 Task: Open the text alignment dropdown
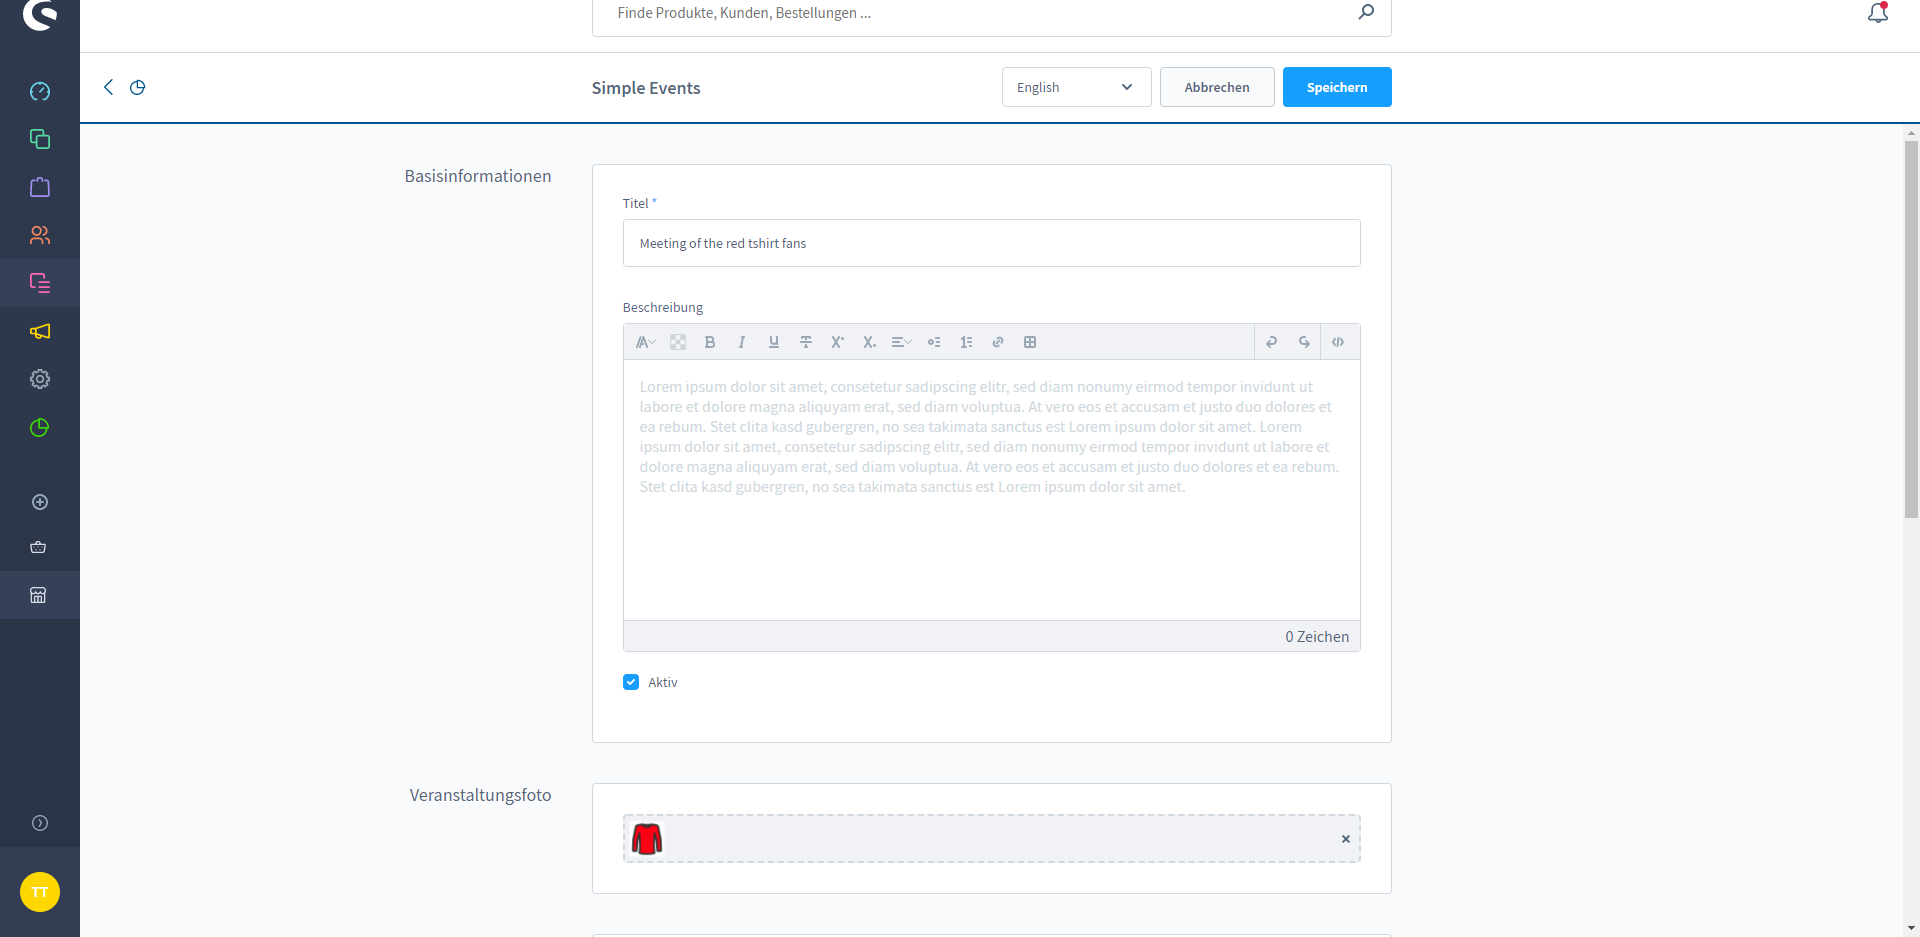(x=901, y=342)
